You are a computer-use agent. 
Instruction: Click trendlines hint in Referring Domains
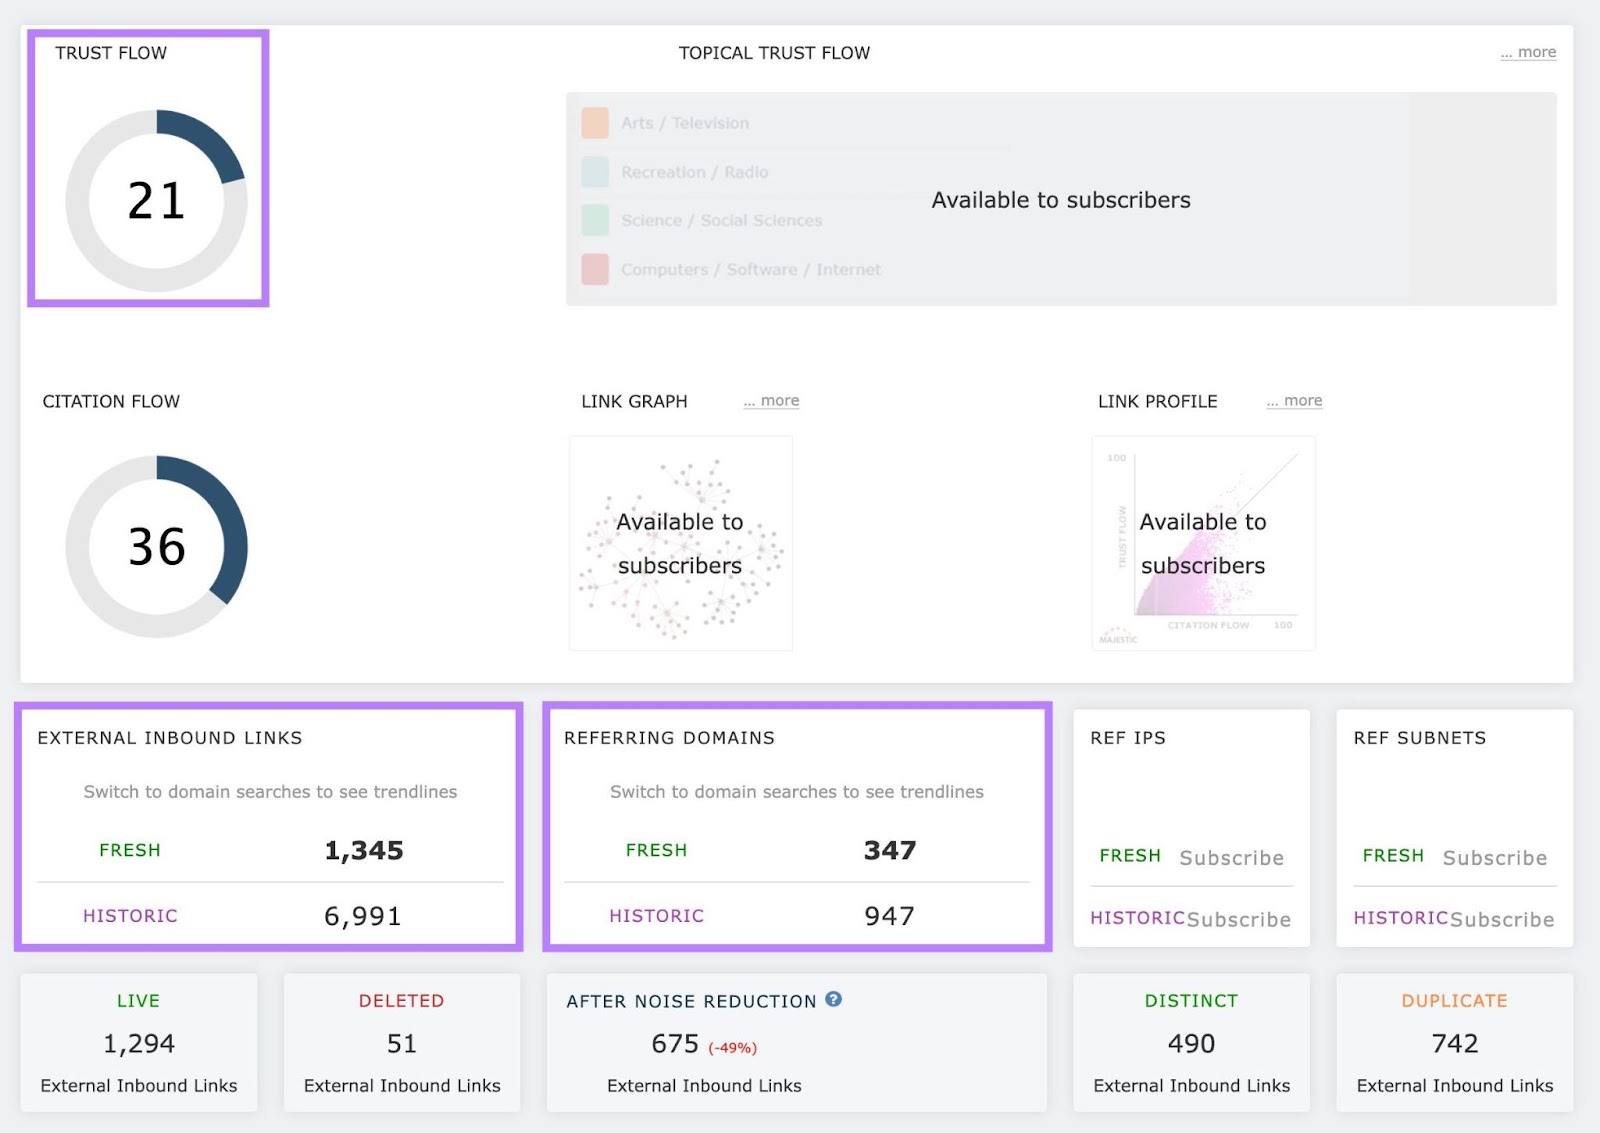(797, 792)
